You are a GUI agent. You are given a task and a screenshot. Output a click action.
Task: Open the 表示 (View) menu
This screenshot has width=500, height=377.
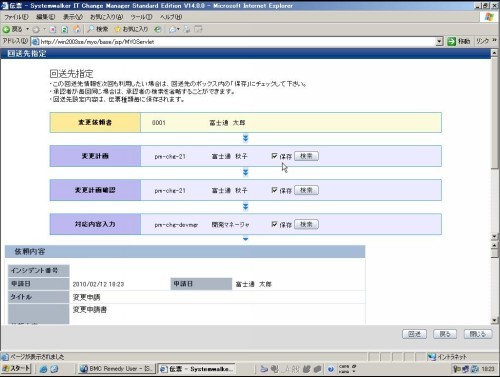click(x=73, y=17)
